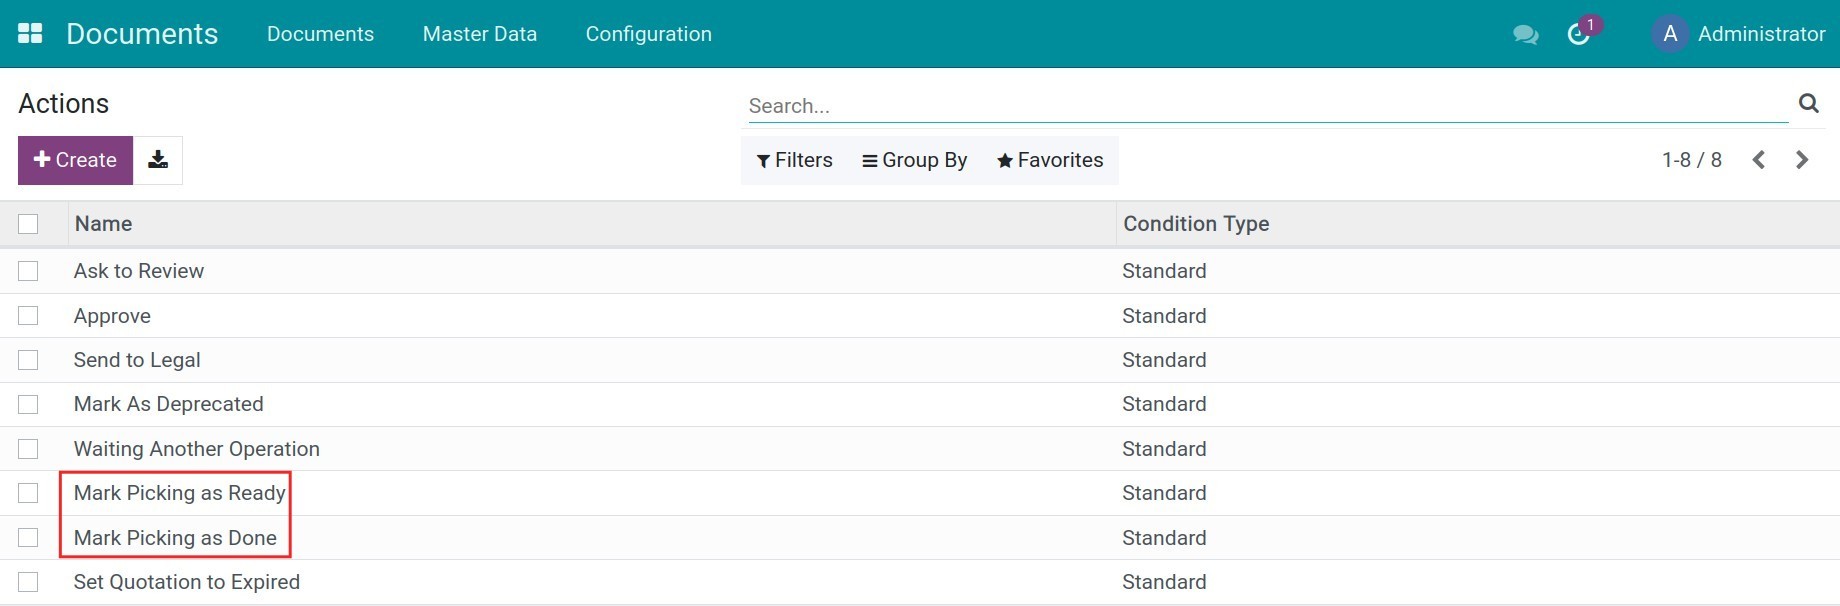Go to next page arrow

1802,160
